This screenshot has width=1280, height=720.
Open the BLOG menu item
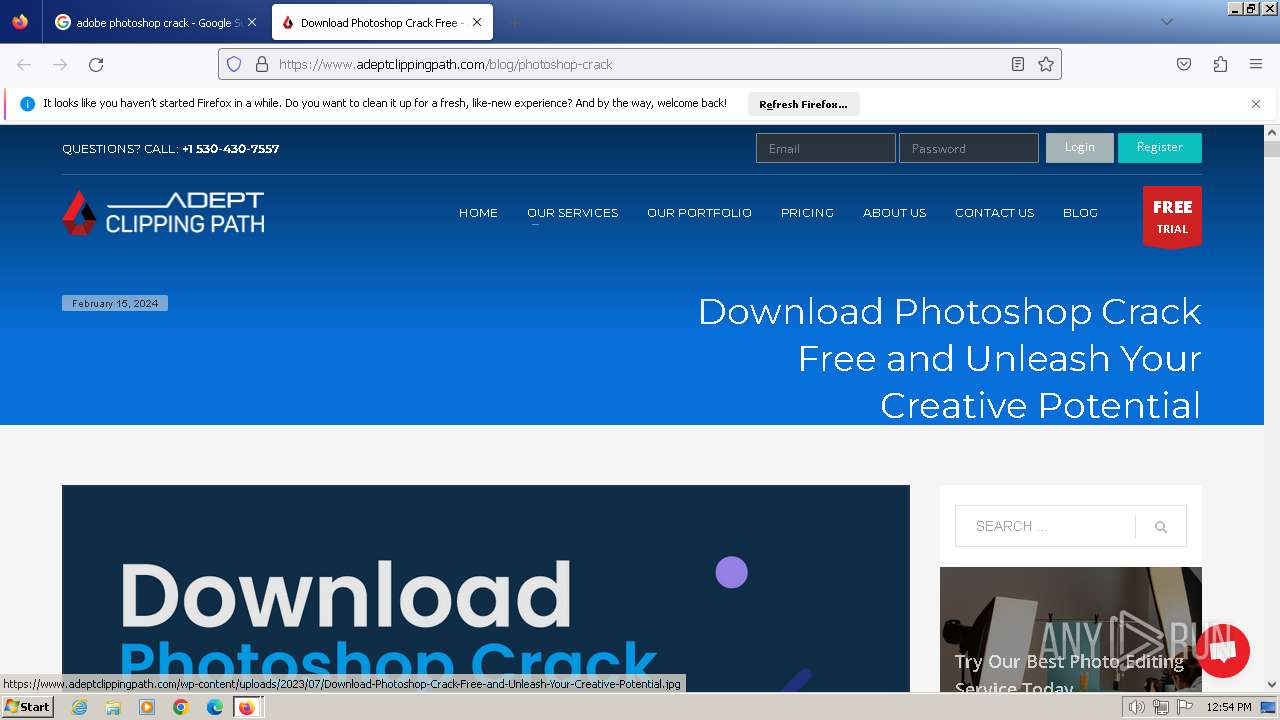click(x=1080, y=213)
